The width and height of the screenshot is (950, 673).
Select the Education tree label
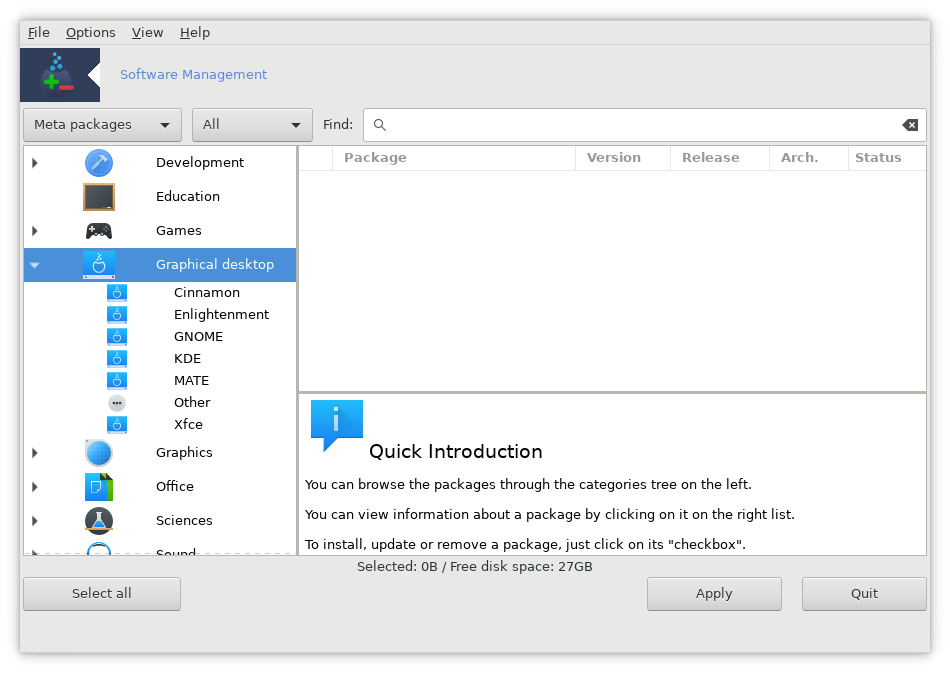click(188, 197)
